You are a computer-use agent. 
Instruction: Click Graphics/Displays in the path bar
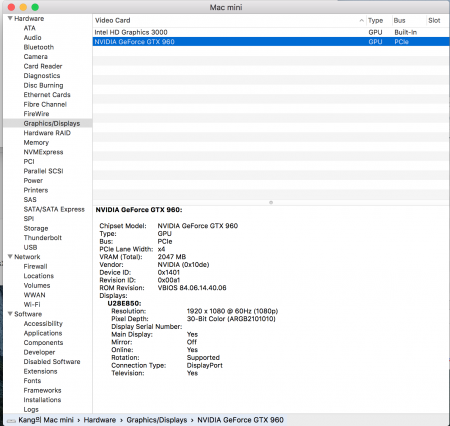(157, 420)
